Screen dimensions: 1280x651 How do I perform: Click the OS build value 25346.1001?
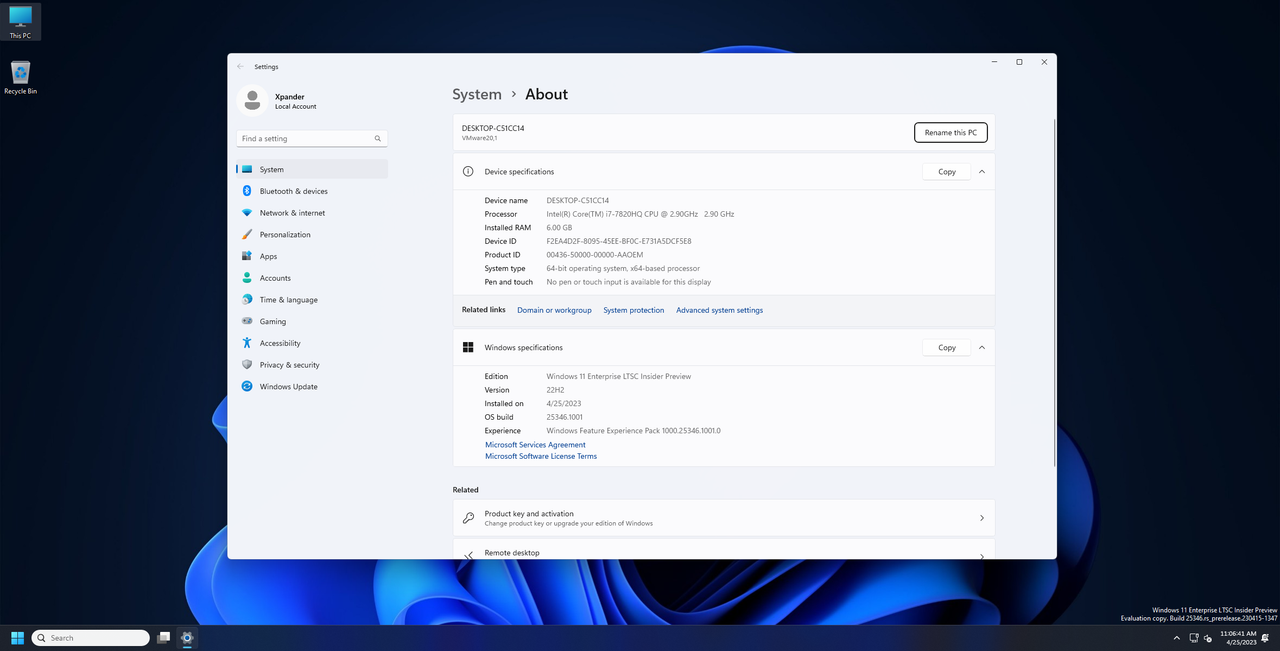coord(565,417)
